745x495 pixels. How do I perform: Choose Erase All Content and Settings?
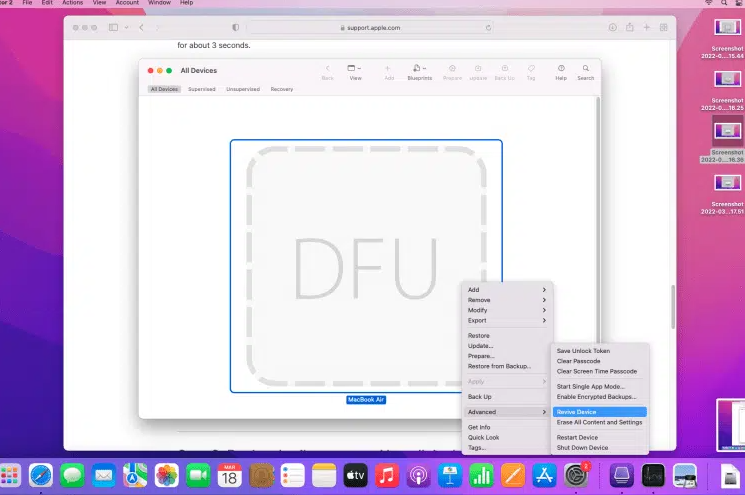tap(598, 422)
